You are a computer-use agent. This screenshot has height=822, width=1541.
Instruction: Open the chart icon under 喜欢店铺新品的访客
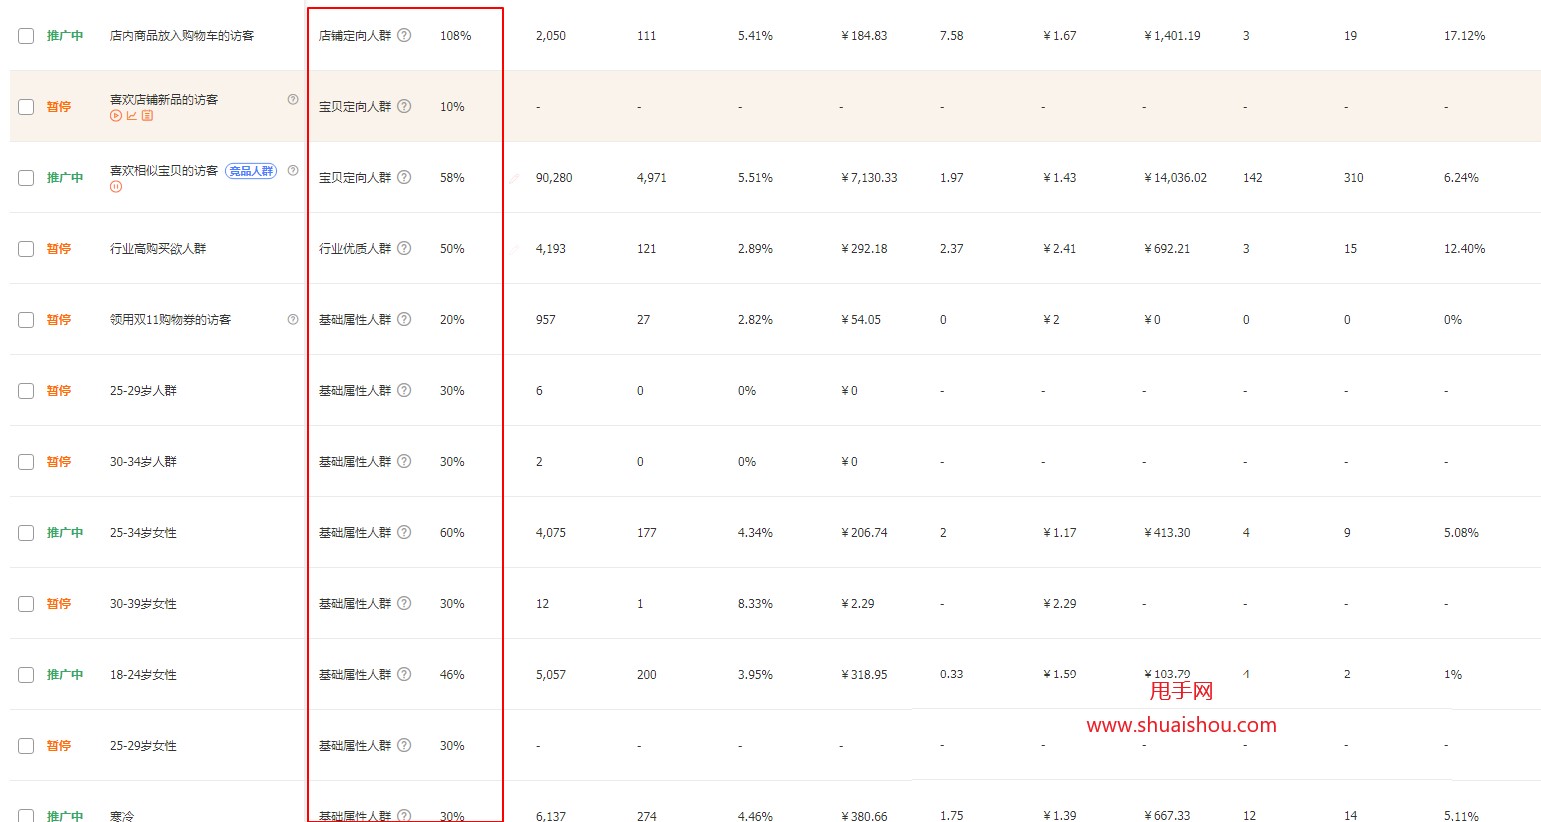point(131,116)
